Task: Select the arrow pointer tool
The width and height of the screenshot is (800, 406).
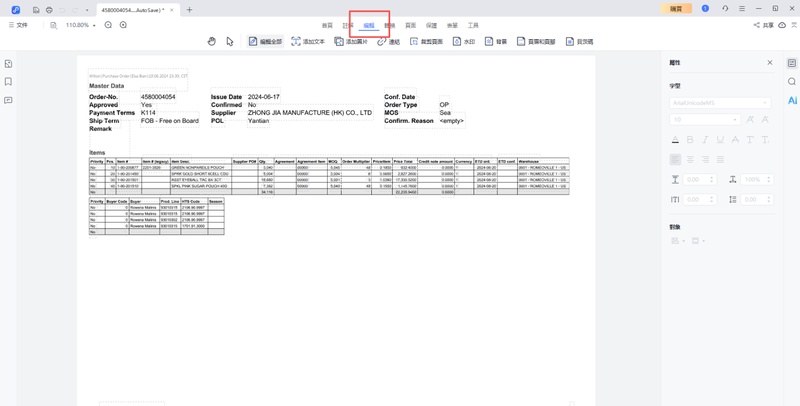Action: pyautogui.click(x=230, y=42)
